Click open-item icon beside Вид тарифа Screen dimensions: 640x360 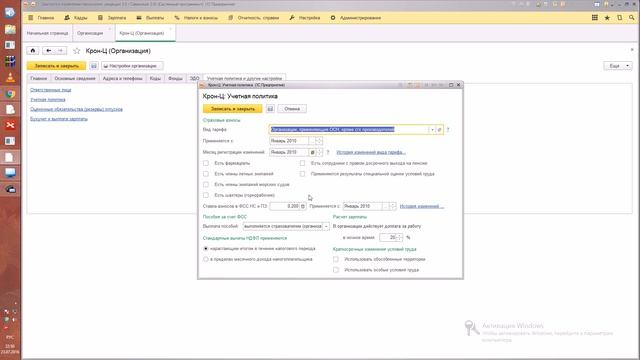(x=439, y=129)
